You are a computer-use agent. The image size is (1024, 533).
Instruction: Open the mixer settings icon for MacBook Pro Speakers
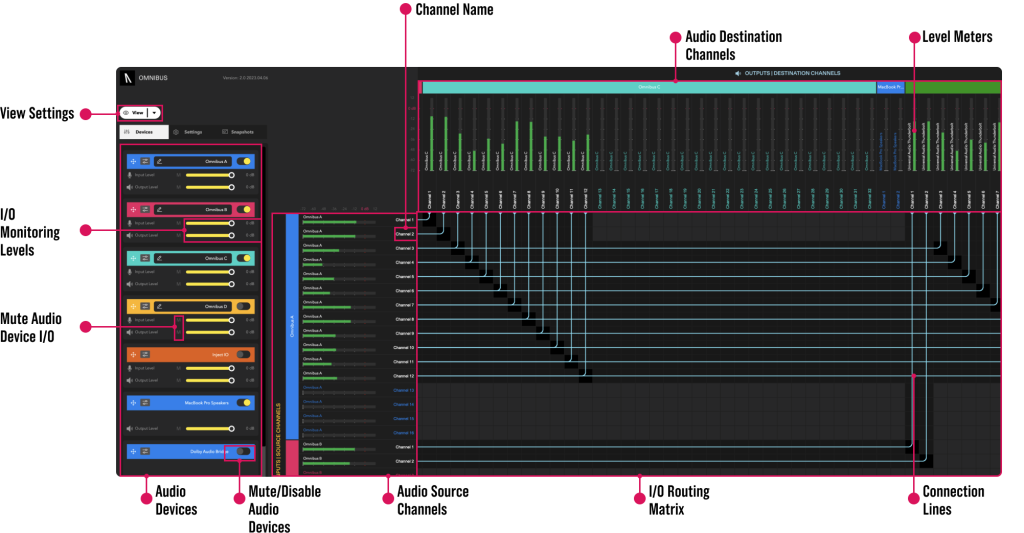[x=145, y=403]
